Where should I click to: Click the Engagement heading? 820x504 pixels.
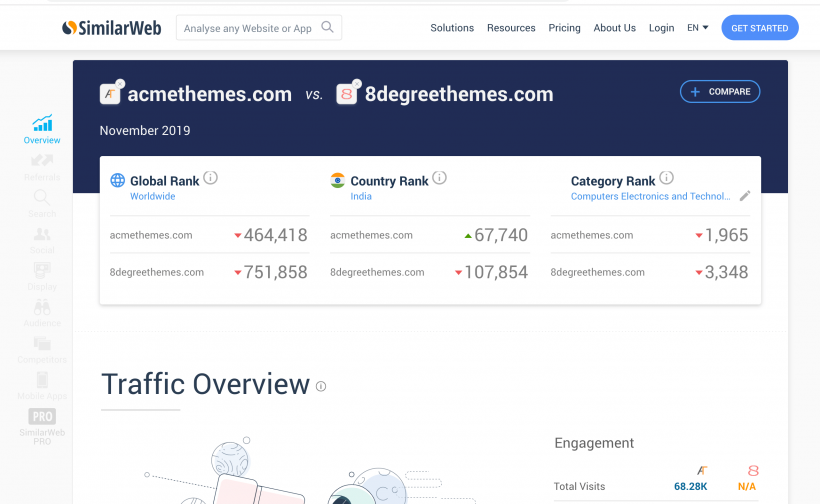pos(594,443)
